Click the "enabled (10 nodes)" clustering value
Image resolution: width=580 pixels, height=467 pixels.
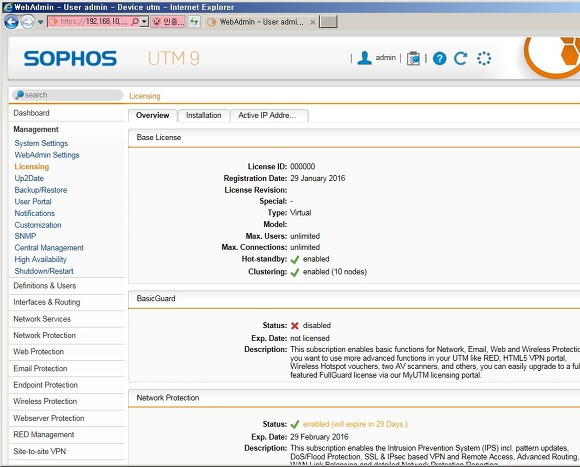tap(335, 272)
